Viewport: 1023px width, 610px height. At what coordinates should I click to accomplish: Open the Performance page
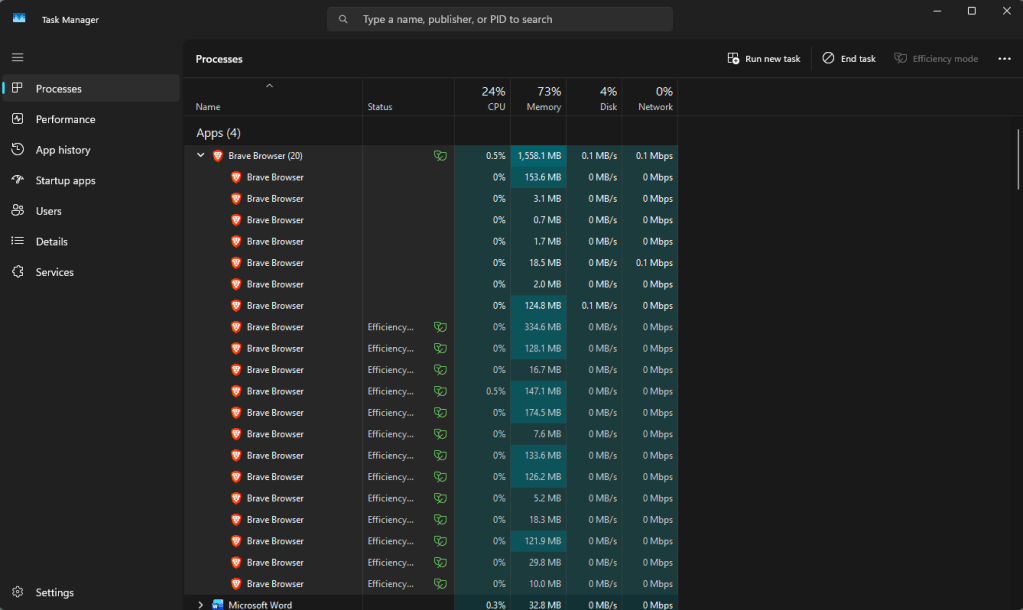[91, 119]
